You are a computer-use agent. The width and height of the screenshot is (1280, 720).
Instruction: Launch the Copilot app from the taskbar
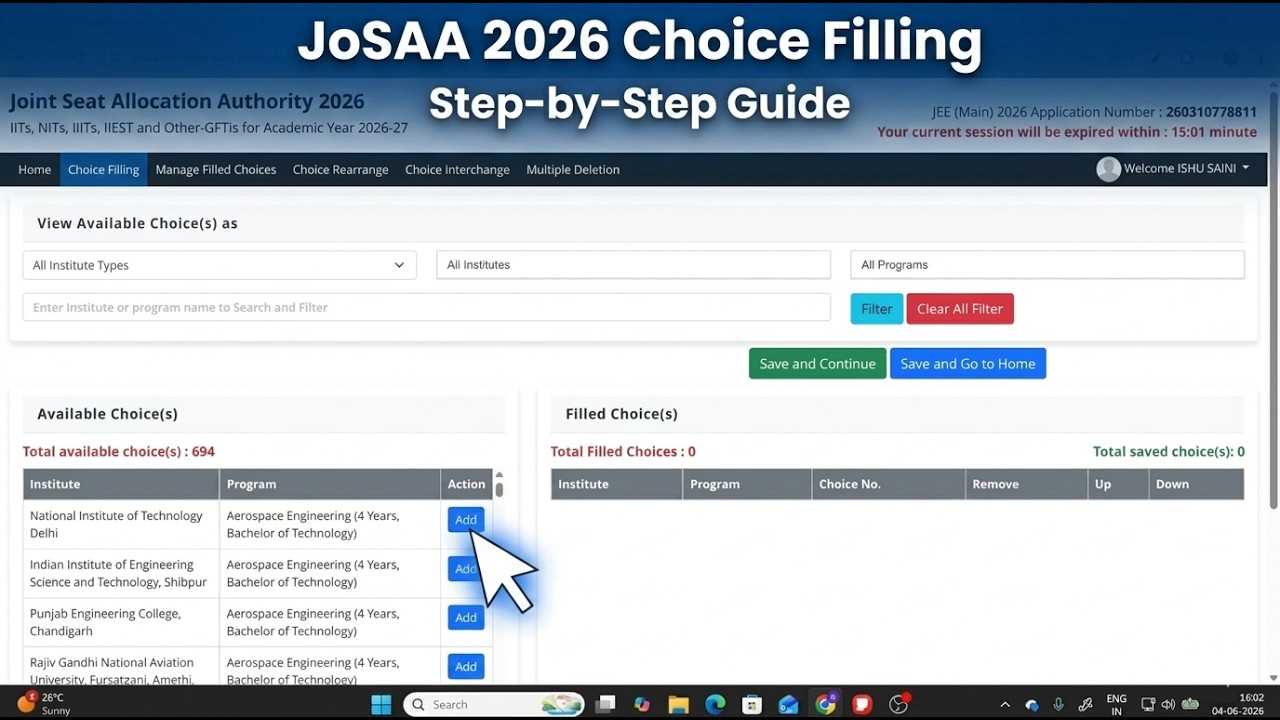642,704
